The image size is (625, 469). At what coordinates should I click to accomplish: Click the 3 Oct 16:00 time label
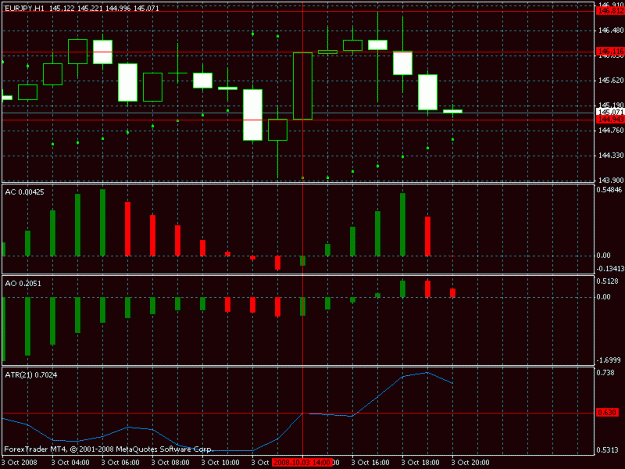click(x=370, y=463)
